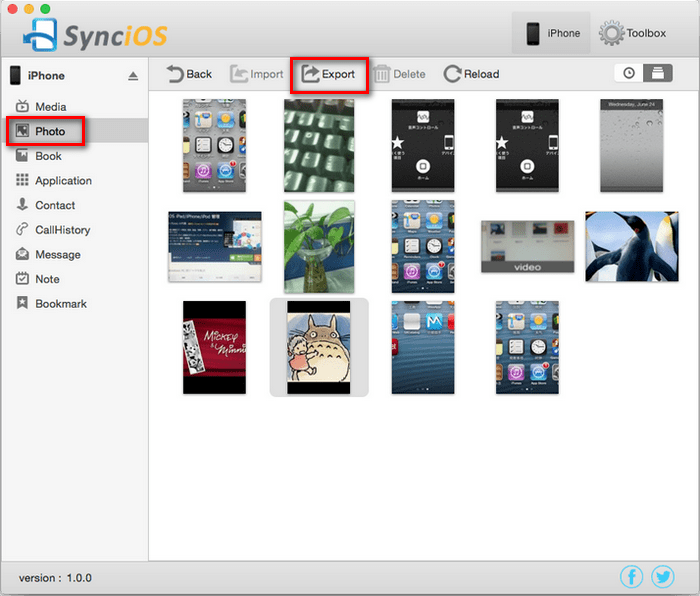
Task: Switch to the album view toggle
Action: (657, 73)
